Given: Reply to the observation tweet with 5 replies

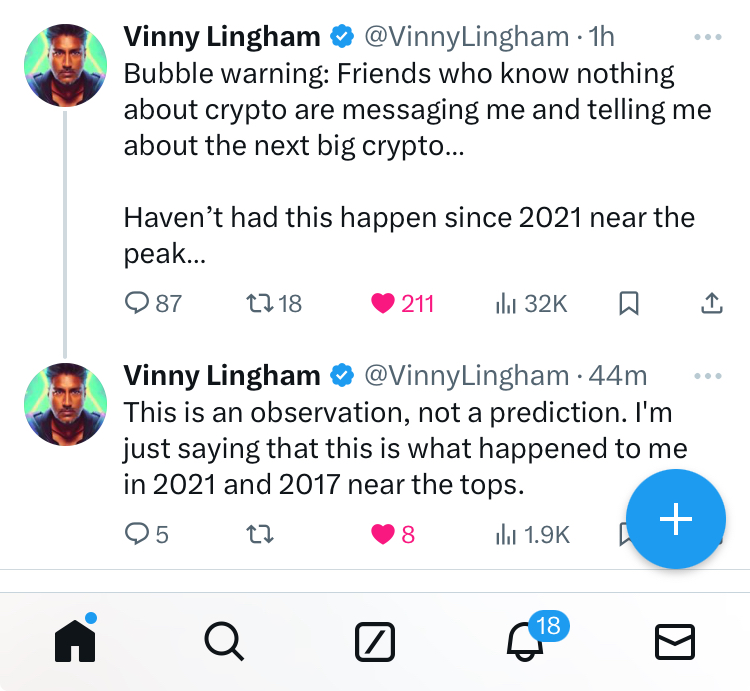Looking at the screenshot, I should click(x=137, y=534).
